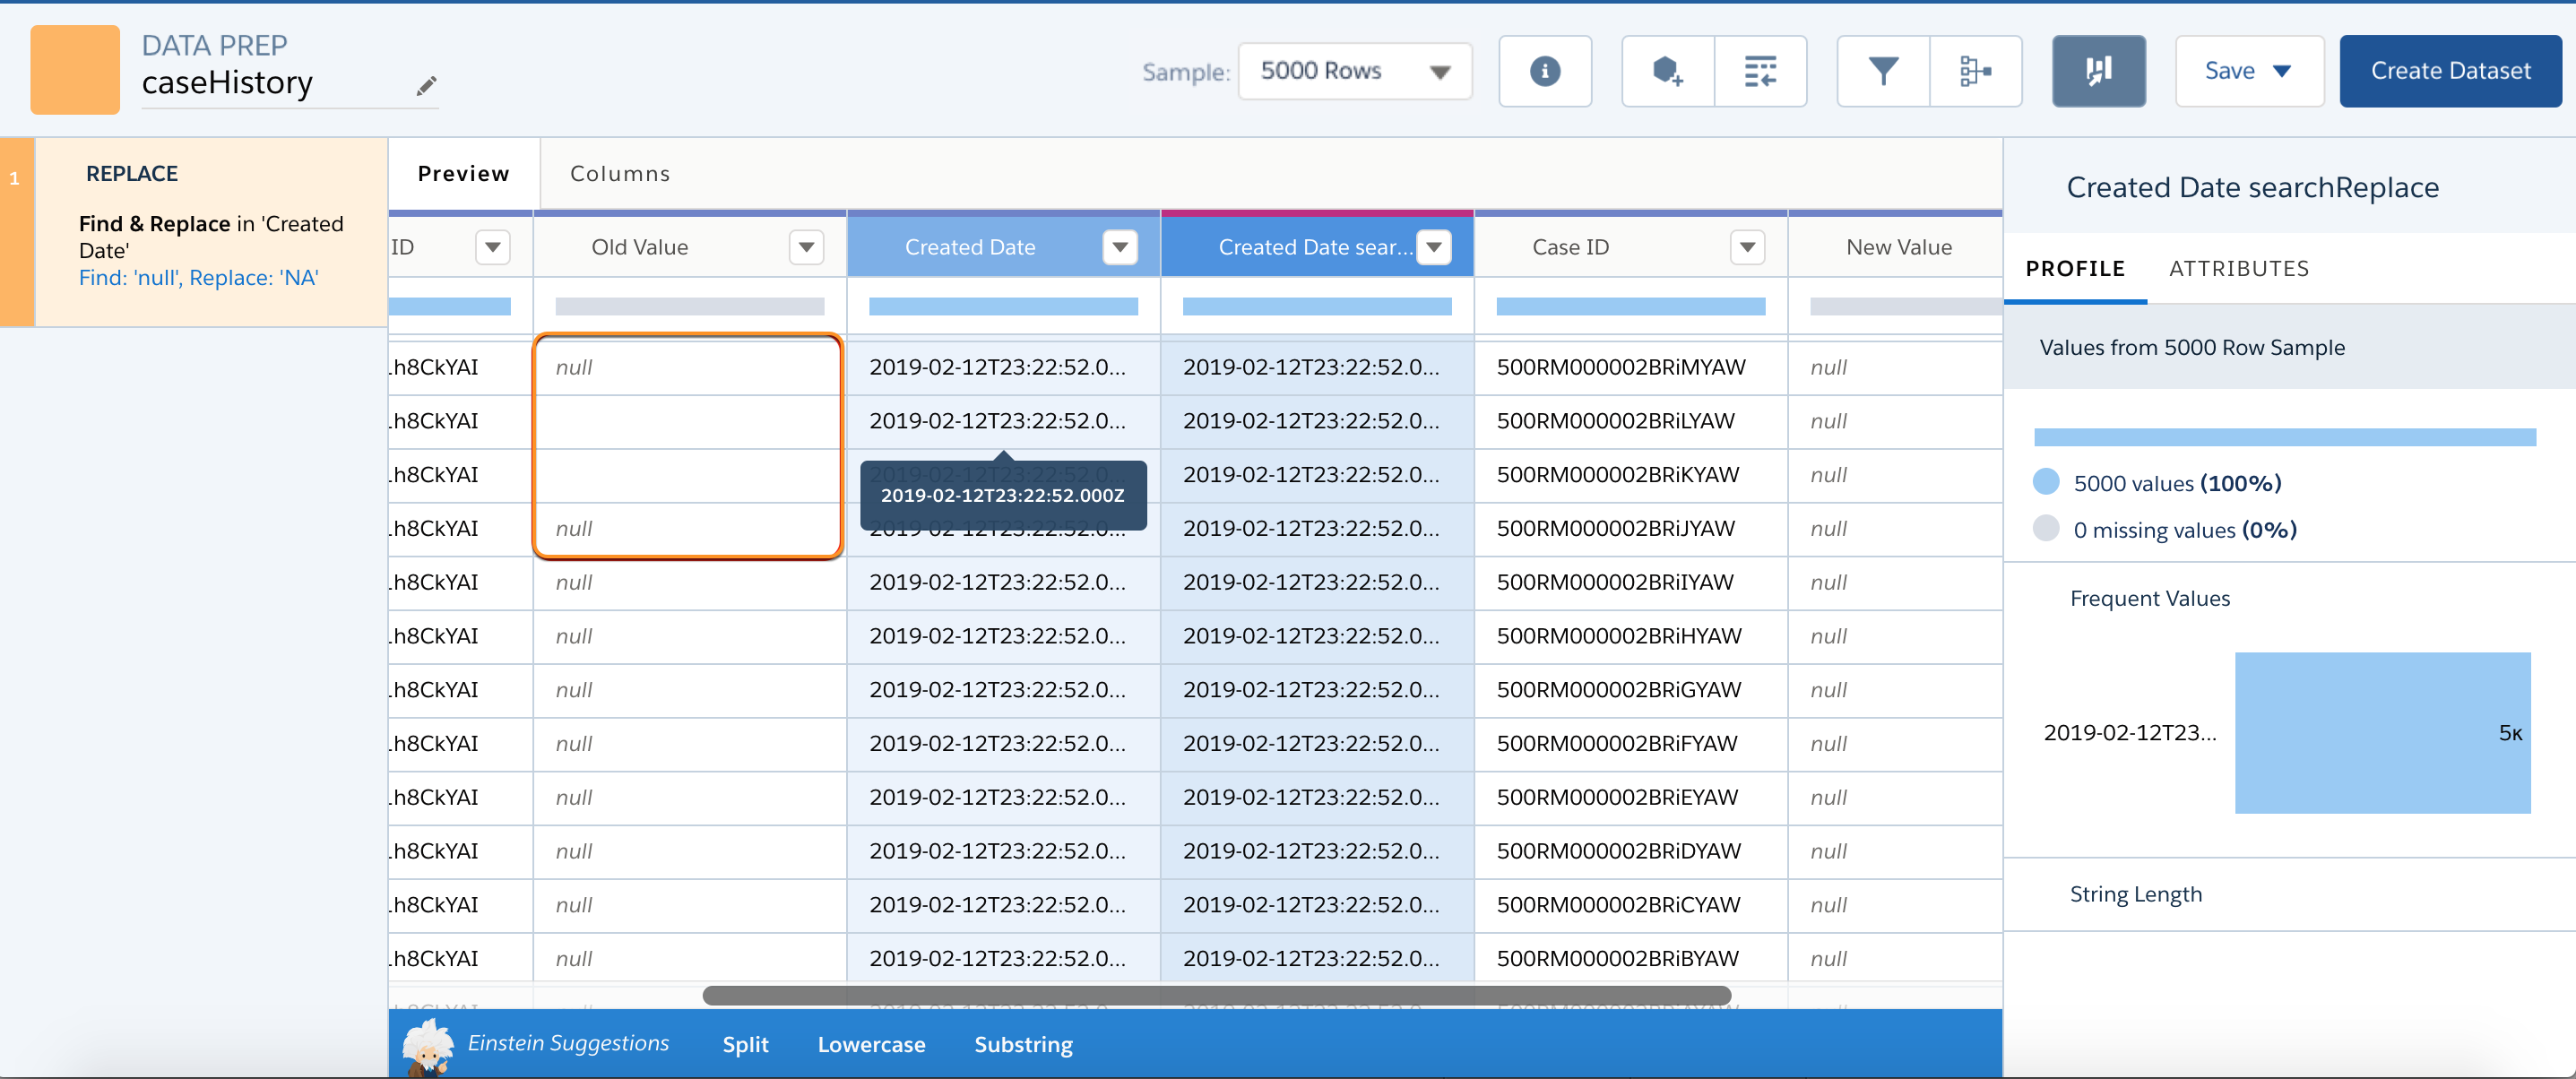Click the horizontal table scrollbar
The height and width of the screenshot is (1079, 2576).
pyautogui.click(x=1216, y=995)
